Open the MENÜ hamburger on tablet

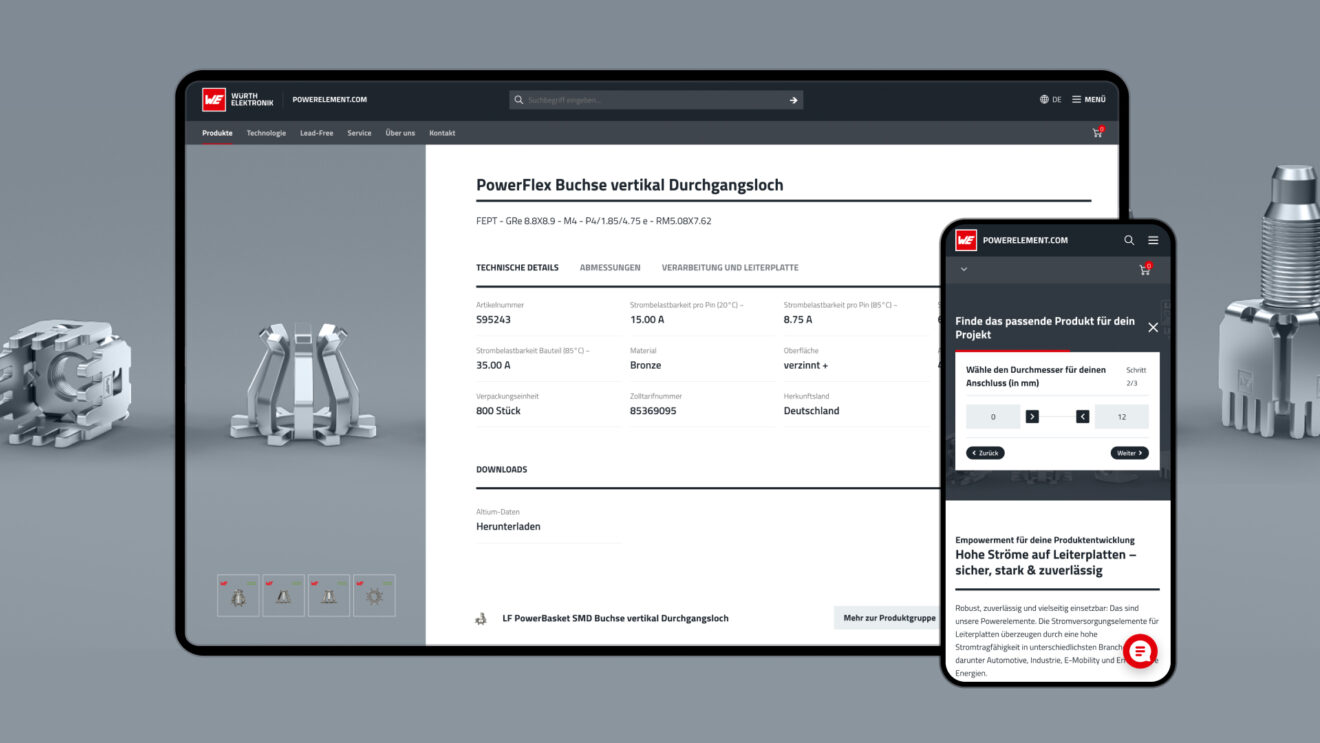(x=1088, y=100)
